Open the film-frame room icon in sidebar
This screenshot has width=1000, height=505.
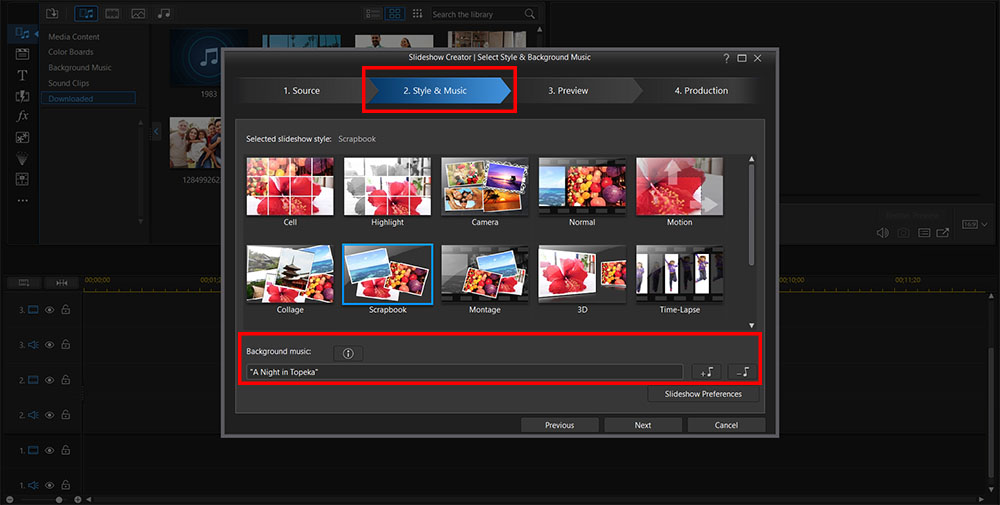click(22, 179)
